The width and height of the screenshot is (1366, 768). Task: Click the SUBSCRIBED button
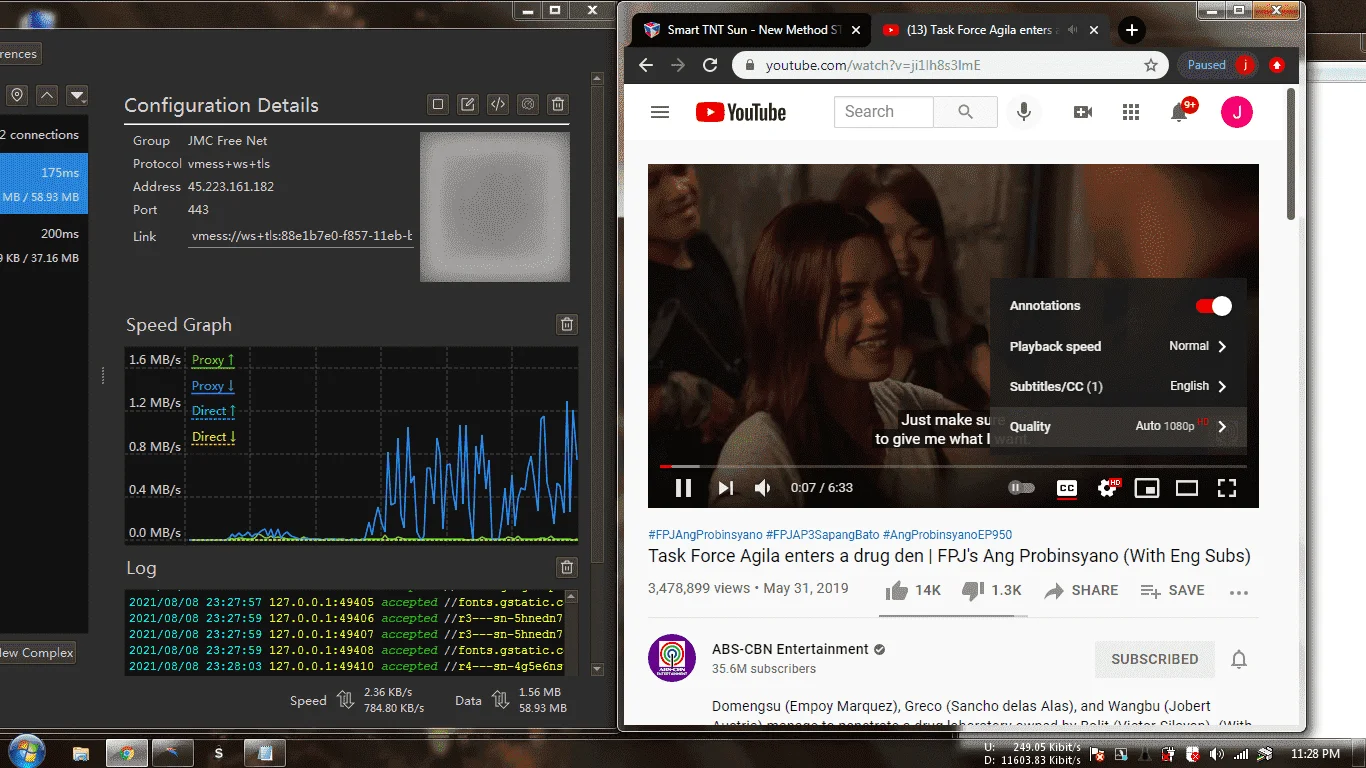pyautogui.click(x=1155, y=659)
